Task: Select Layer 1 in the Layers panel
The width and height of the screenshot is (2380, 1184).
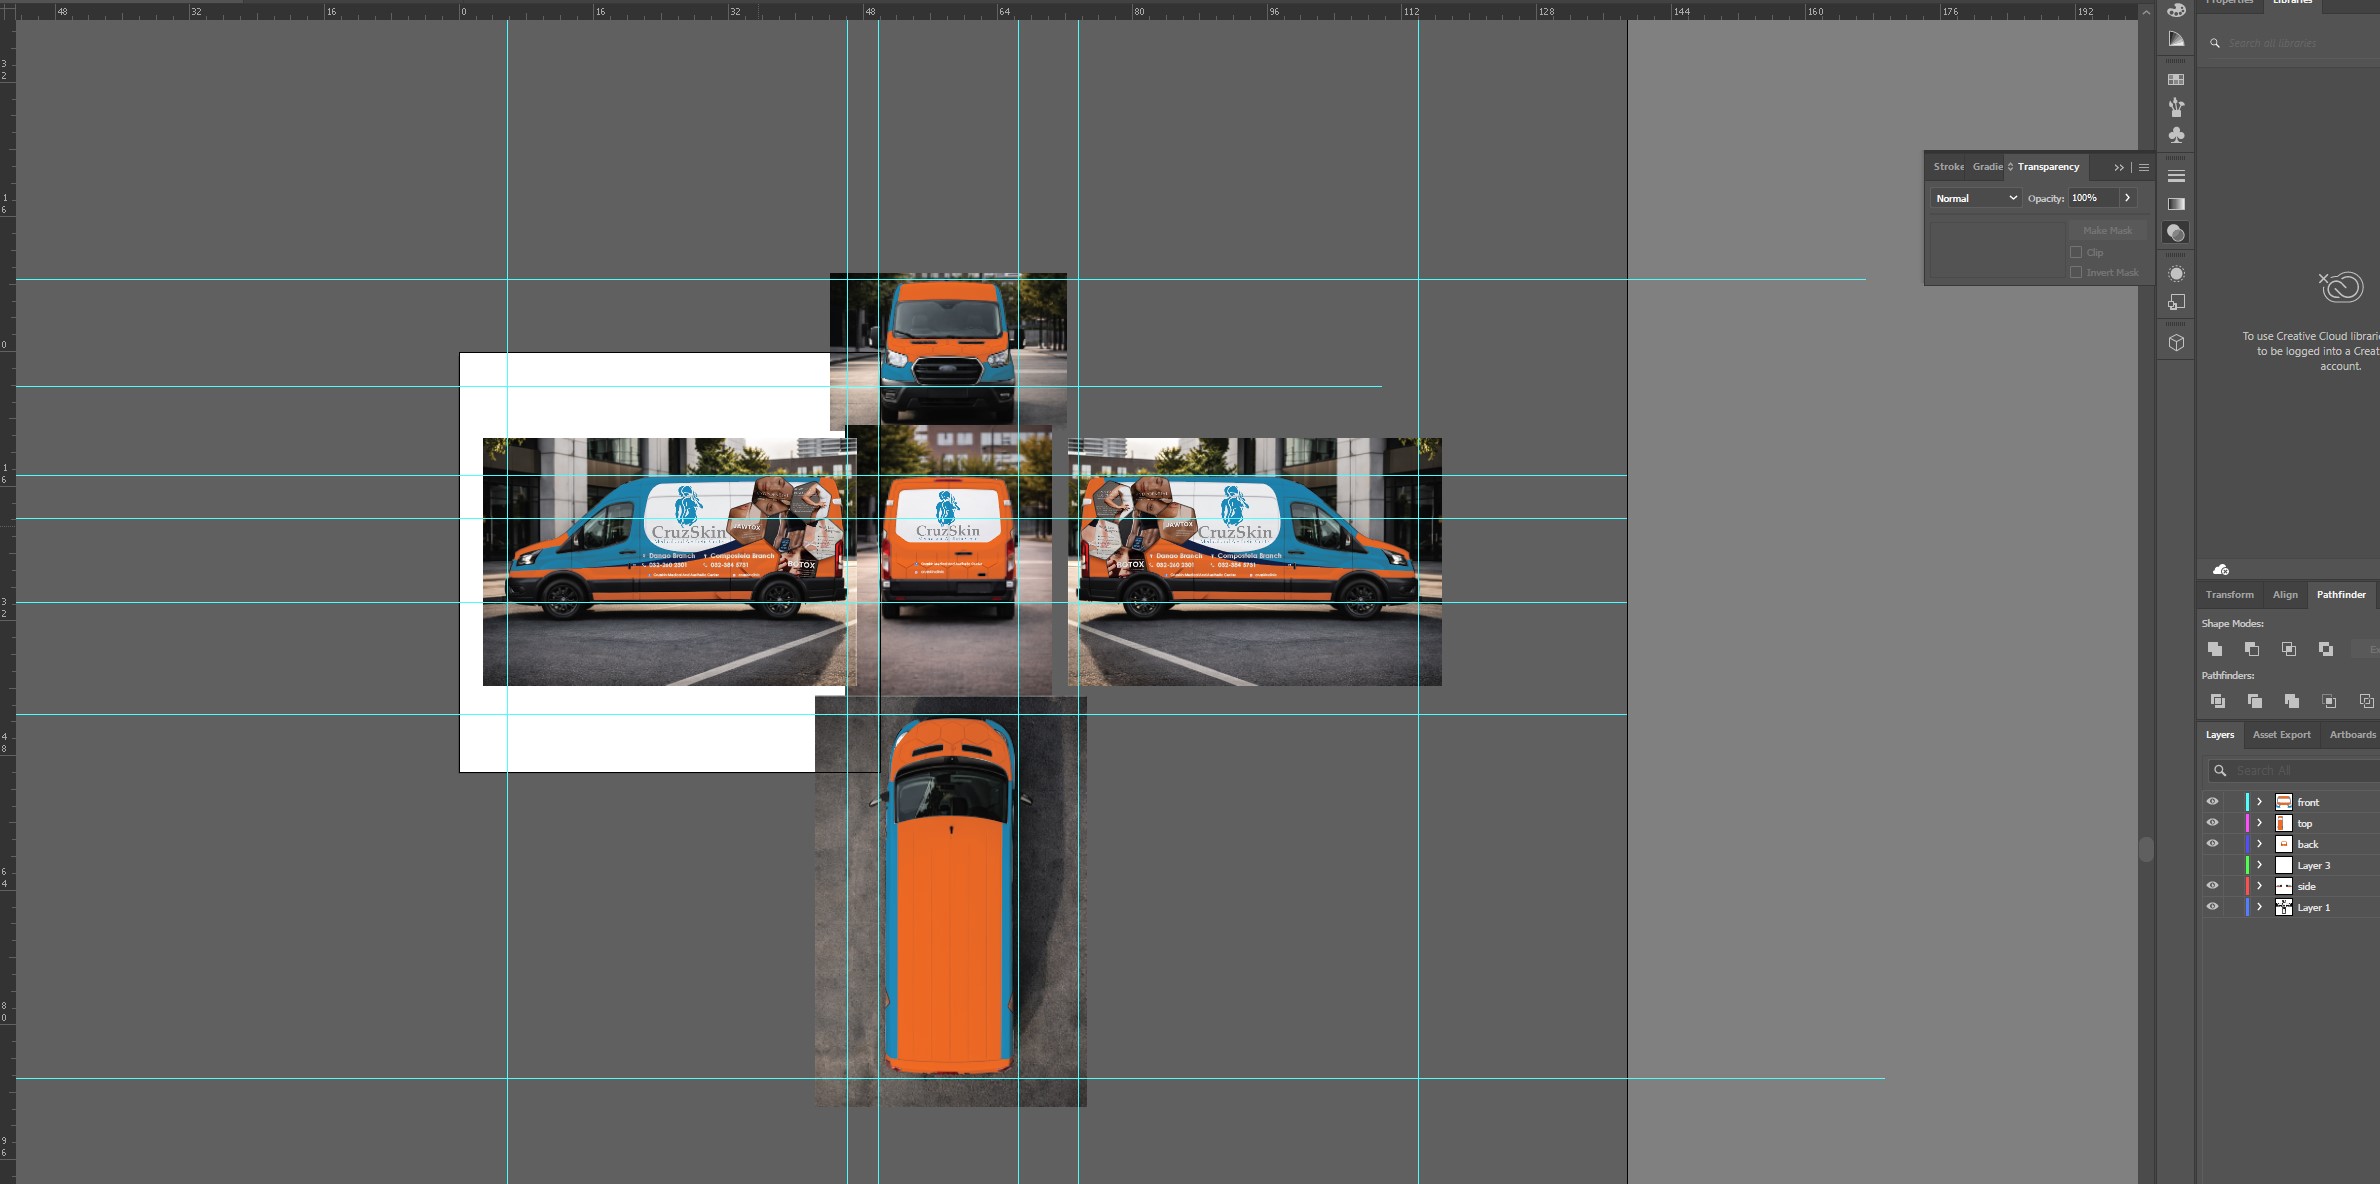Action: coord(2314,908)
